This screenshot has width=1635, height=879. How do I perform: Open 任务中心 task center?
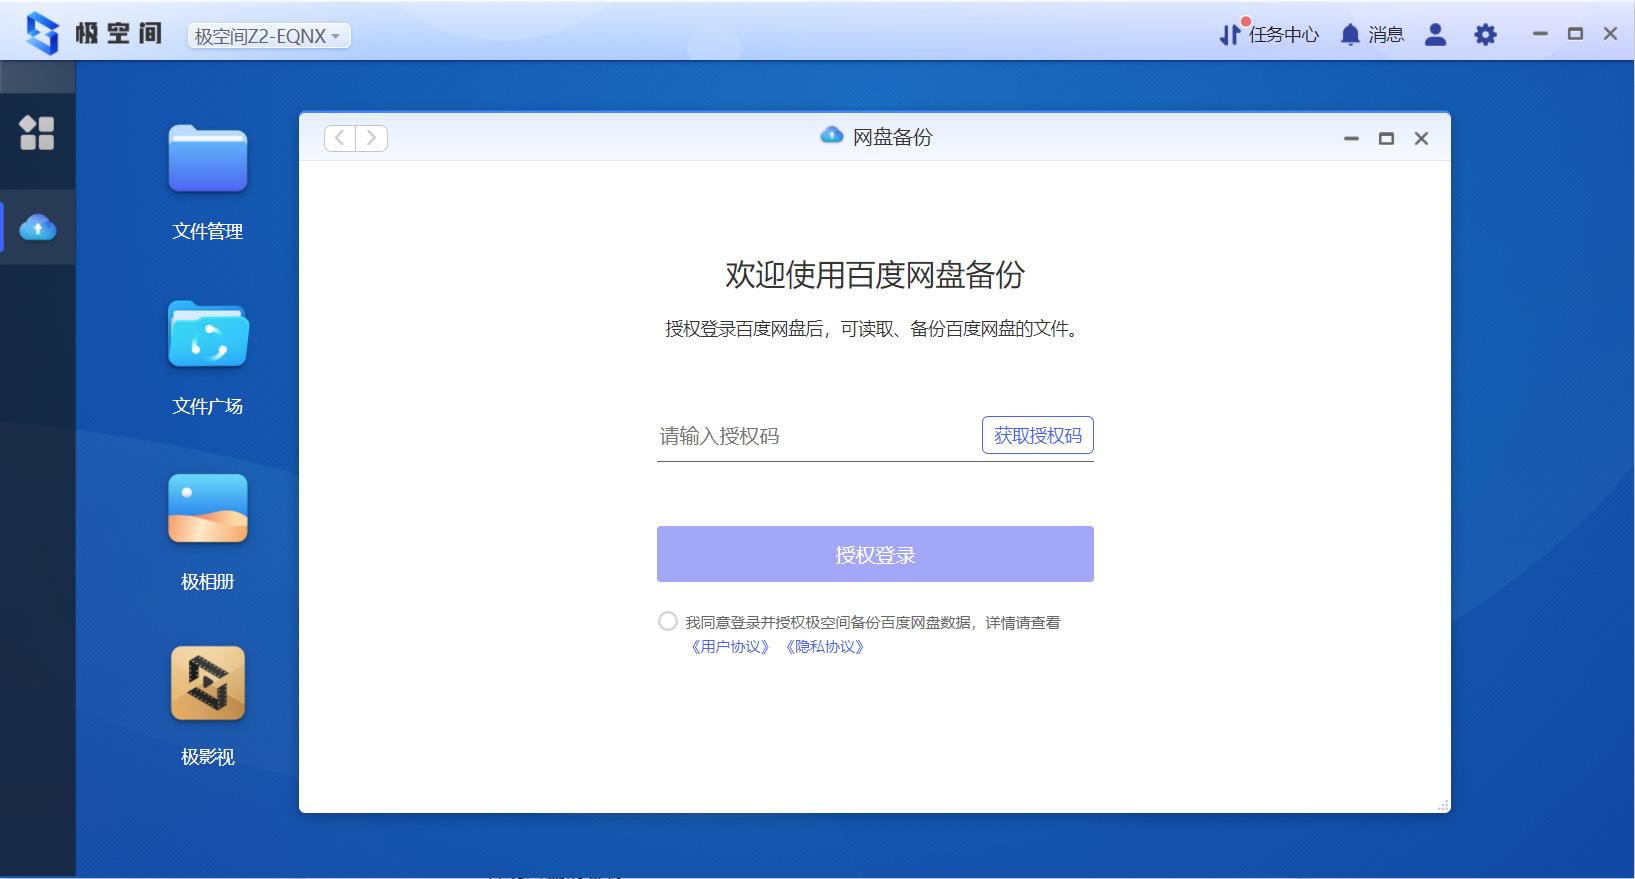click(1269, 35)
